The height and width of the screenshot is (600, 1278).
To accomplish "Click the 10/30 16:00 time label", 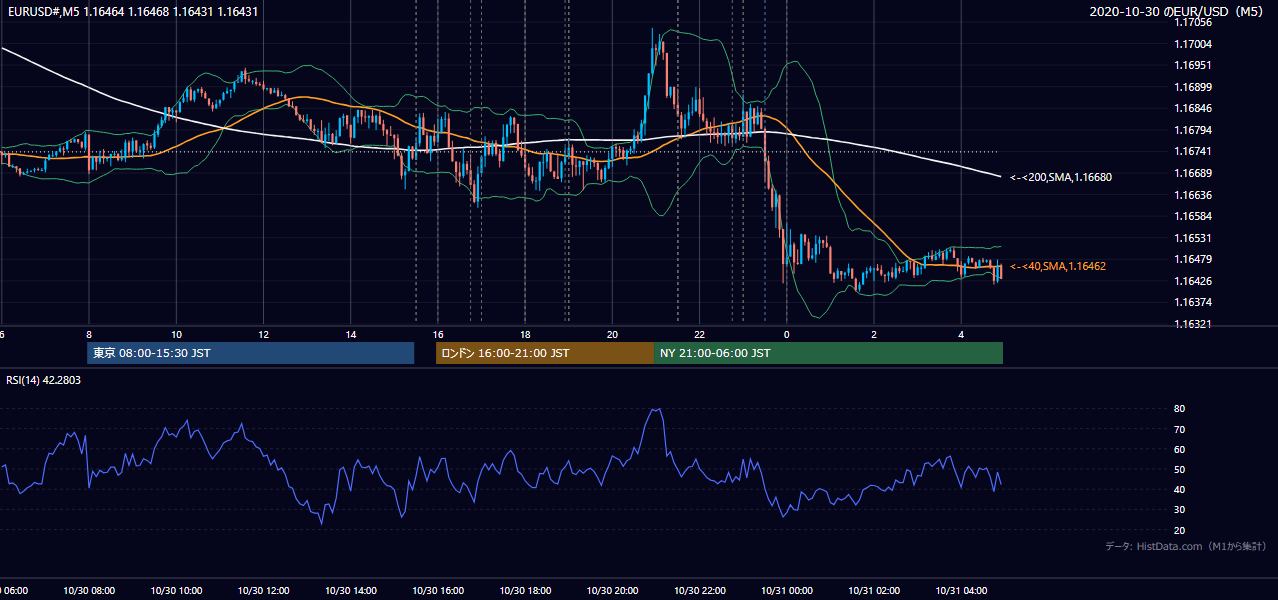I will 438,591.
